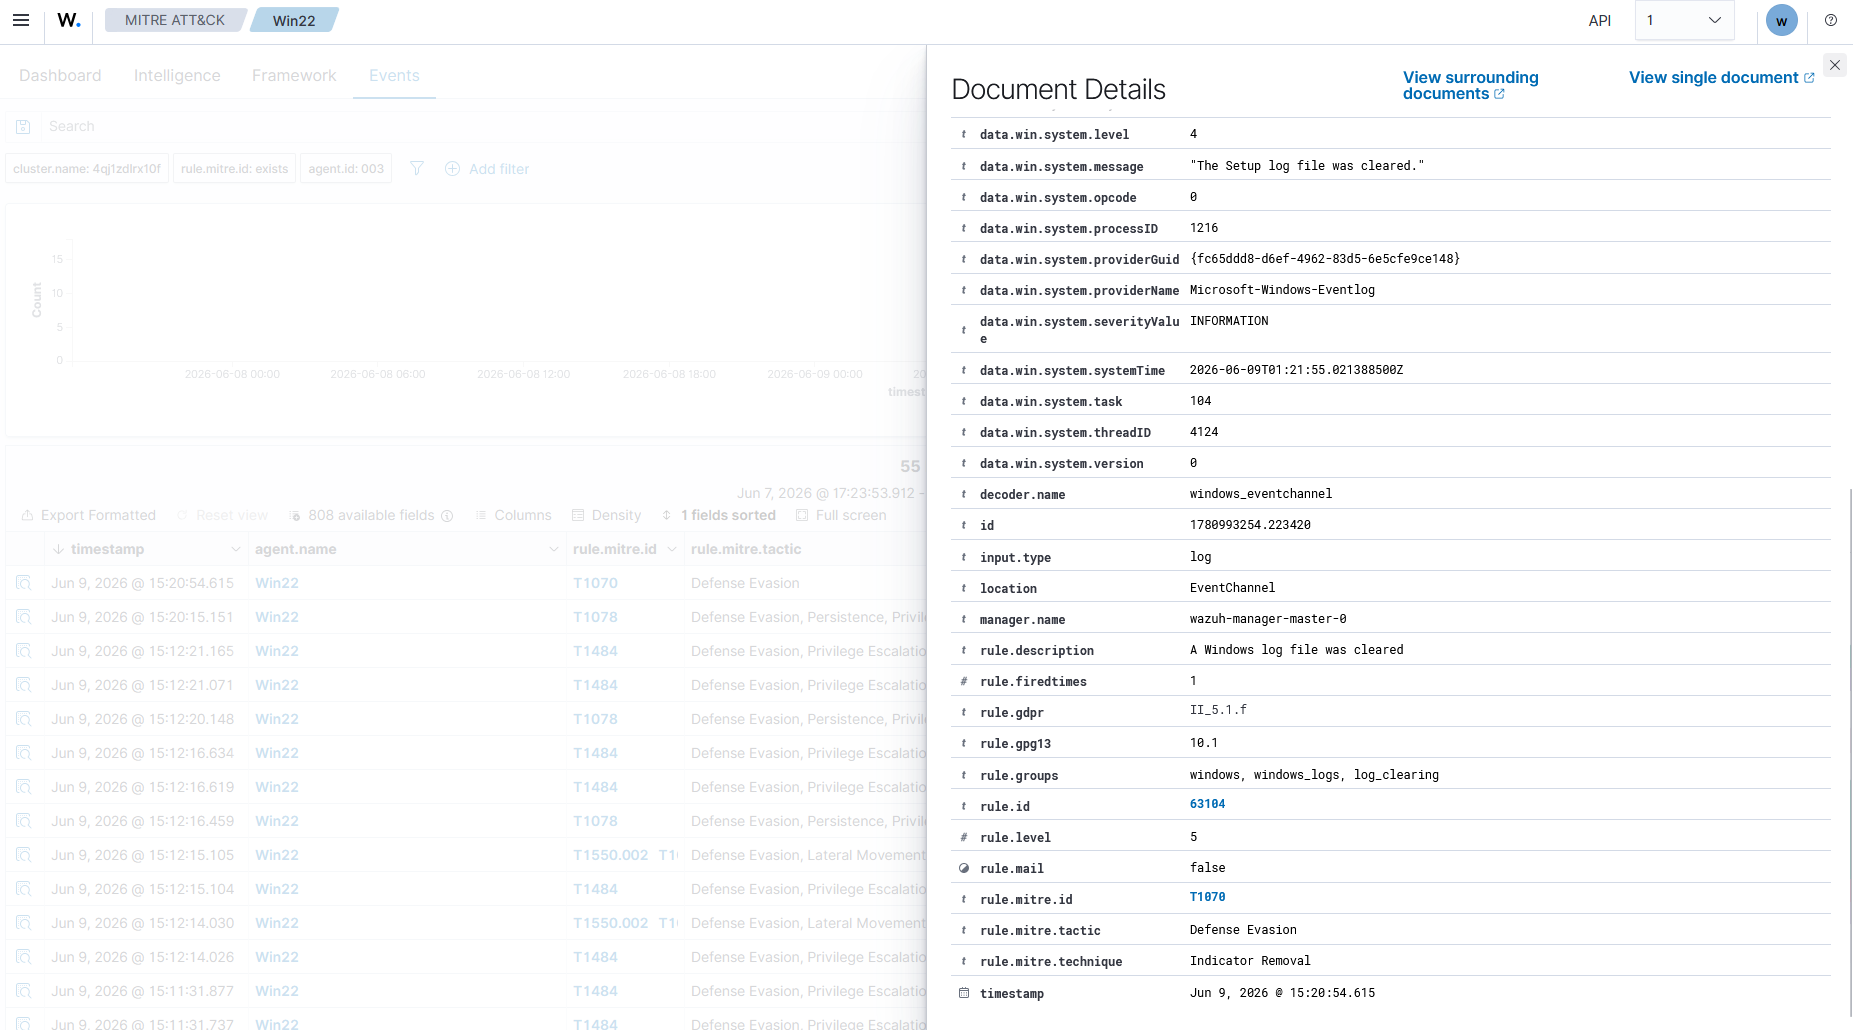Viewport: 1853px width, 1030px height.
Task: Click the cluster.name filter pill
Action: pos(87,169)
